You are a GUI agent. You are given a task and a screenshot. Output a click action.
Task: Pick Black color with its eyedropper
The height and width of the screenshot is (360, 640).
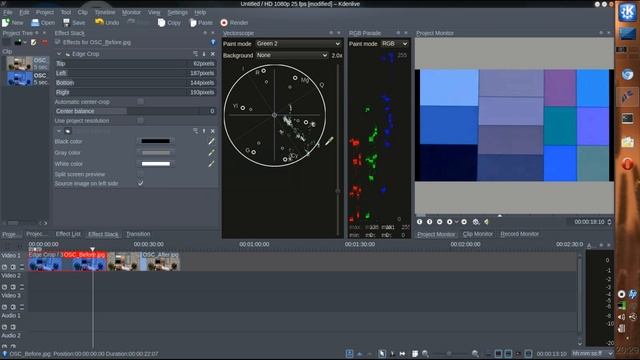211,141
